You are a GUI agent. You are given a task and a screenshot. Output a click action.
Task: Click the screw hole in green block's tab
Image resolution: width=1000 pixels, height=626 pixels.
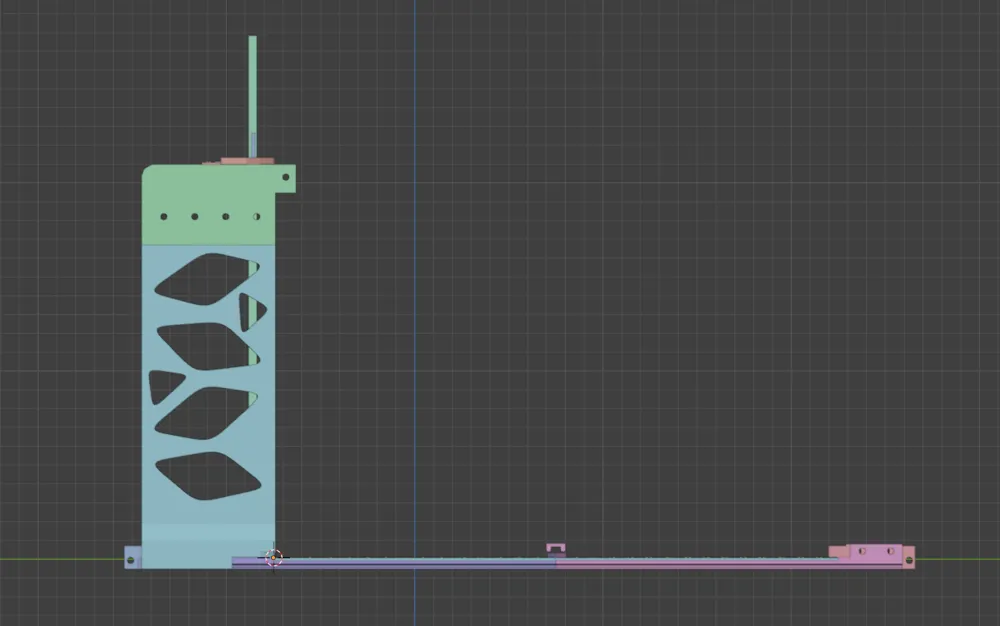(x=286, y=177)
